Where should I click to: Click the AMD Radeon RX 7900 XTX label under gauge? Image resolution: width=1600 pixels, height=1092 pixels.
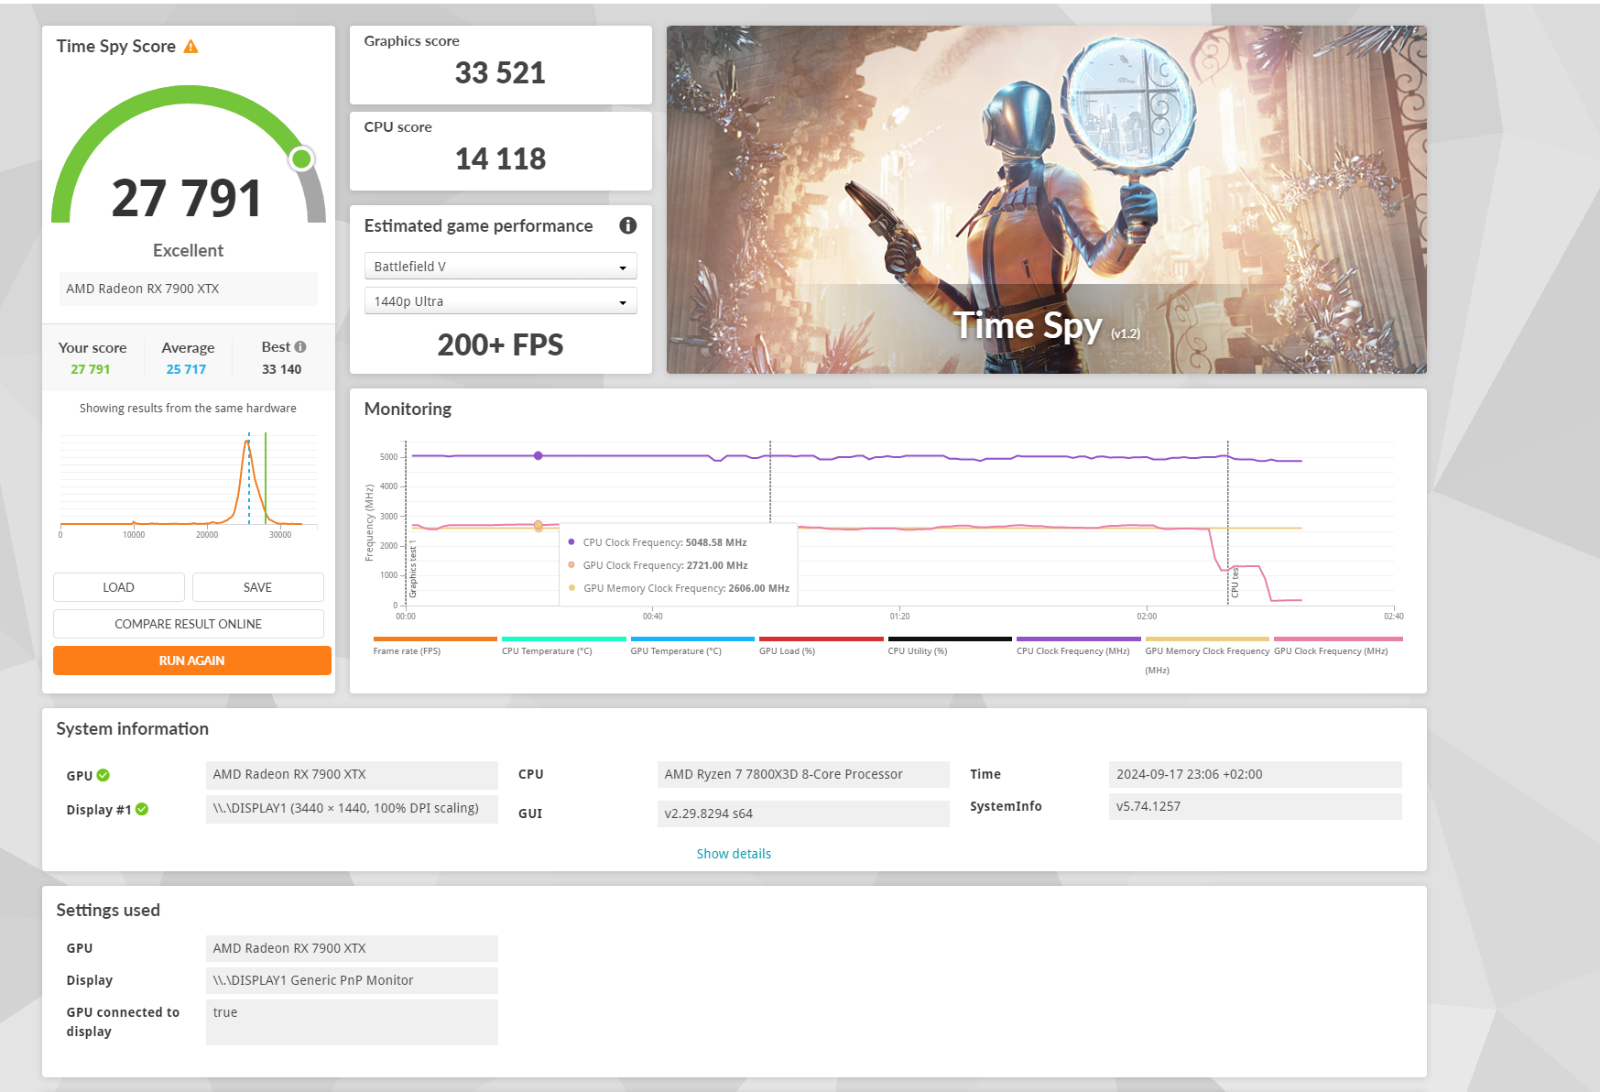[x=188, y=289]
